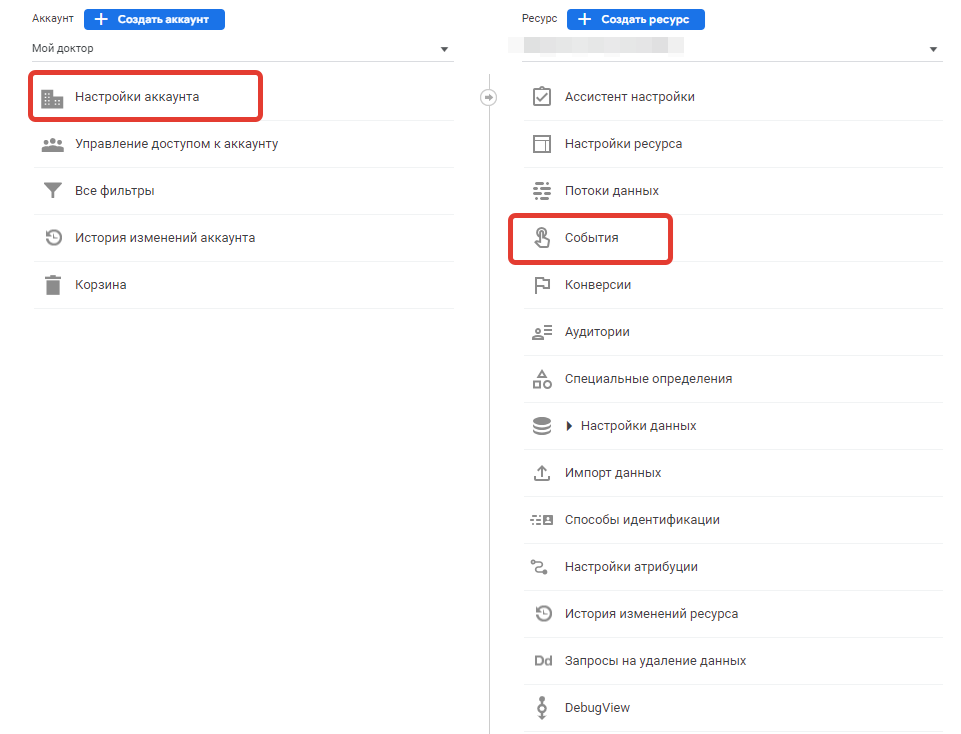Click the Создать аккаунт button
Image resolution: width=961 pixels, height=734 pixels.
[x=154, y=19]
